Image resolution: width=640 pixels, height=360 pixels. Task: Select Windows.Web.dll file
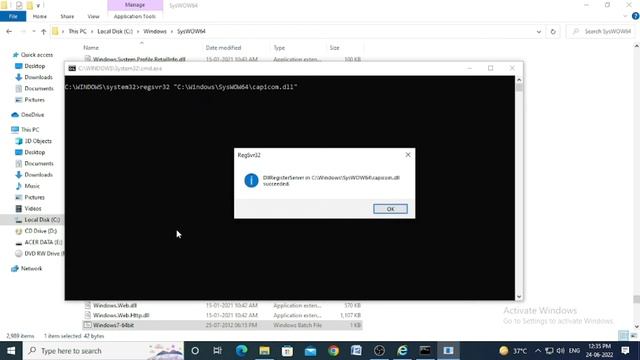pos(115,305)
